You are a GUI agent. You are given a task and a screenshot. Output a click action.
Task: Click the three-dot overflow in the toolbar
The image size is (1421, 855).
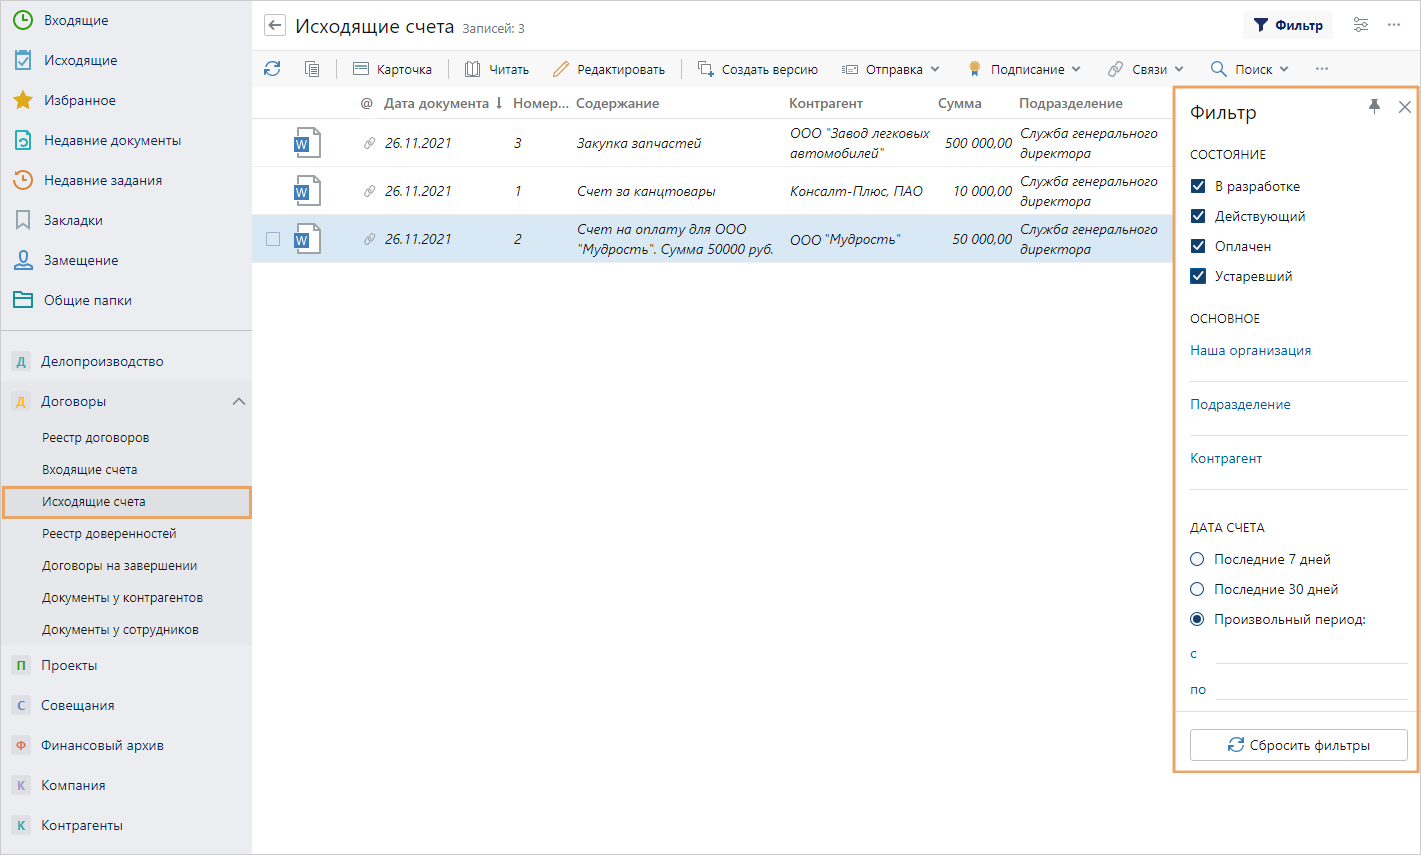click(x=1322, y=69)
